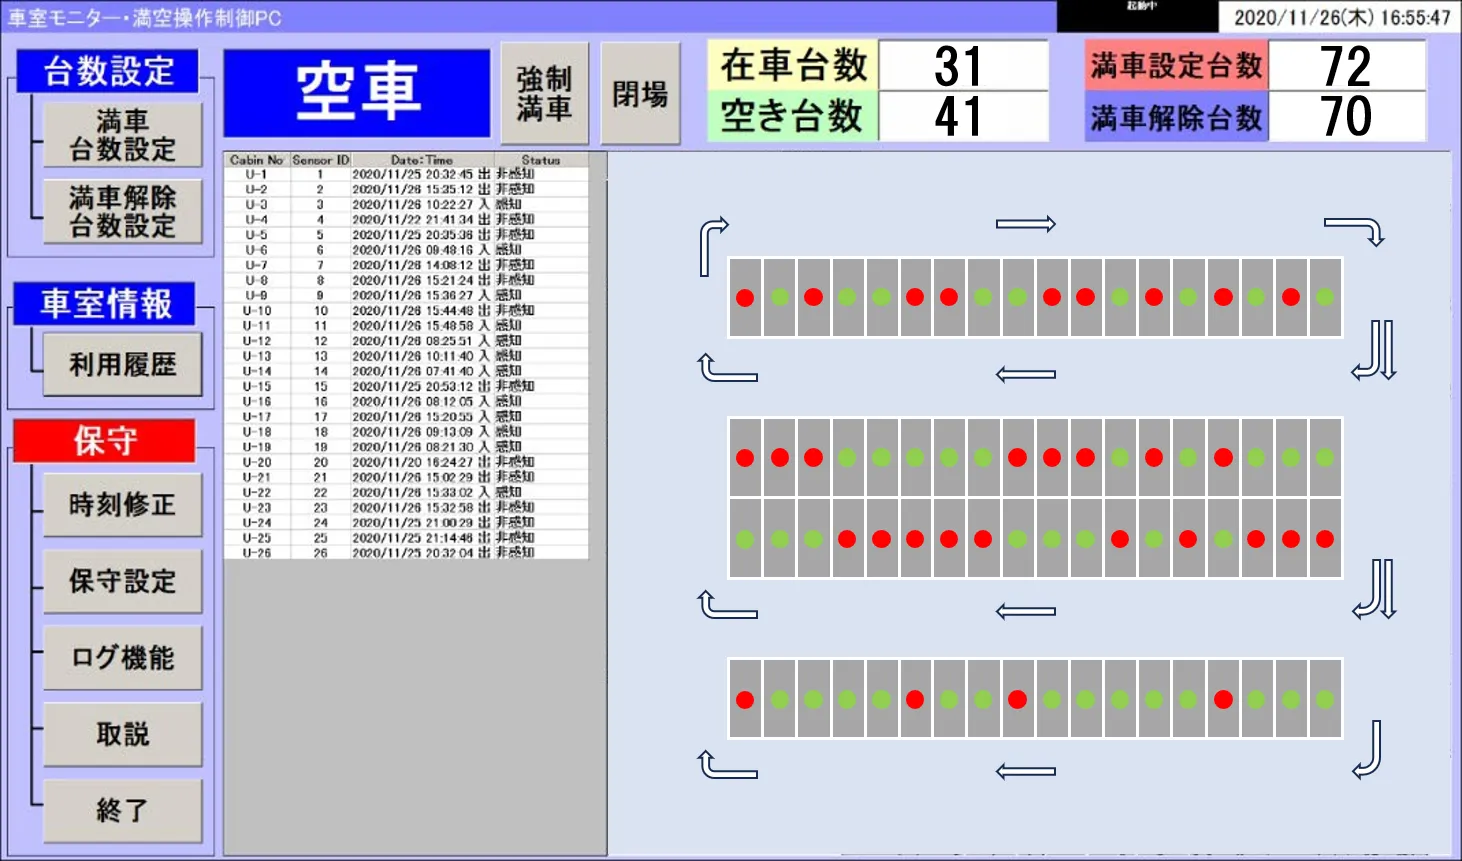Screen dimensions: 1462x861
Task: Select table row U-10
Action: point(406,311)
